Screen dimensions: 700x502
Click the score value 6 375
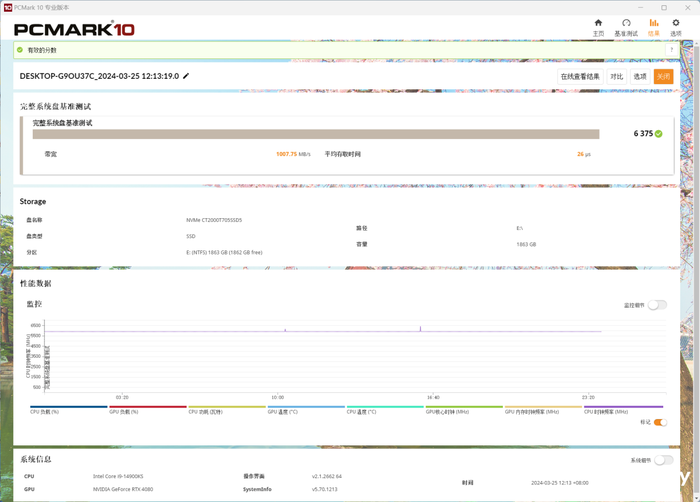643,134
